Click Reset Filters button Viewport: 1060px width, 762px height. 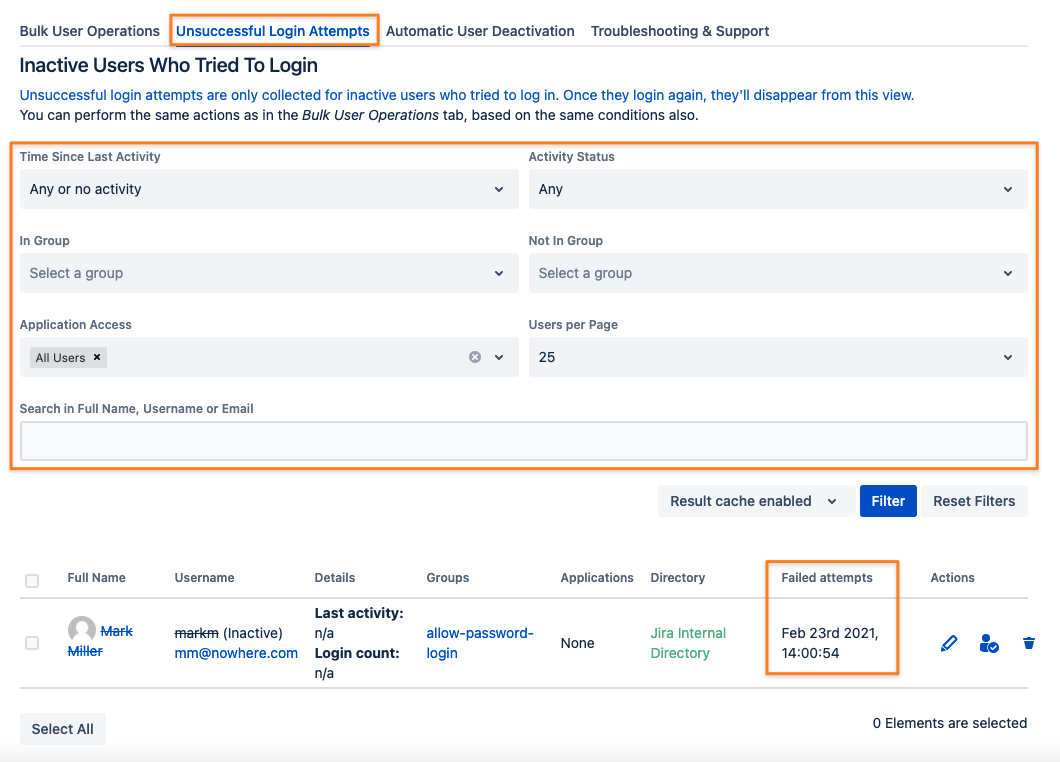(973, 501)
